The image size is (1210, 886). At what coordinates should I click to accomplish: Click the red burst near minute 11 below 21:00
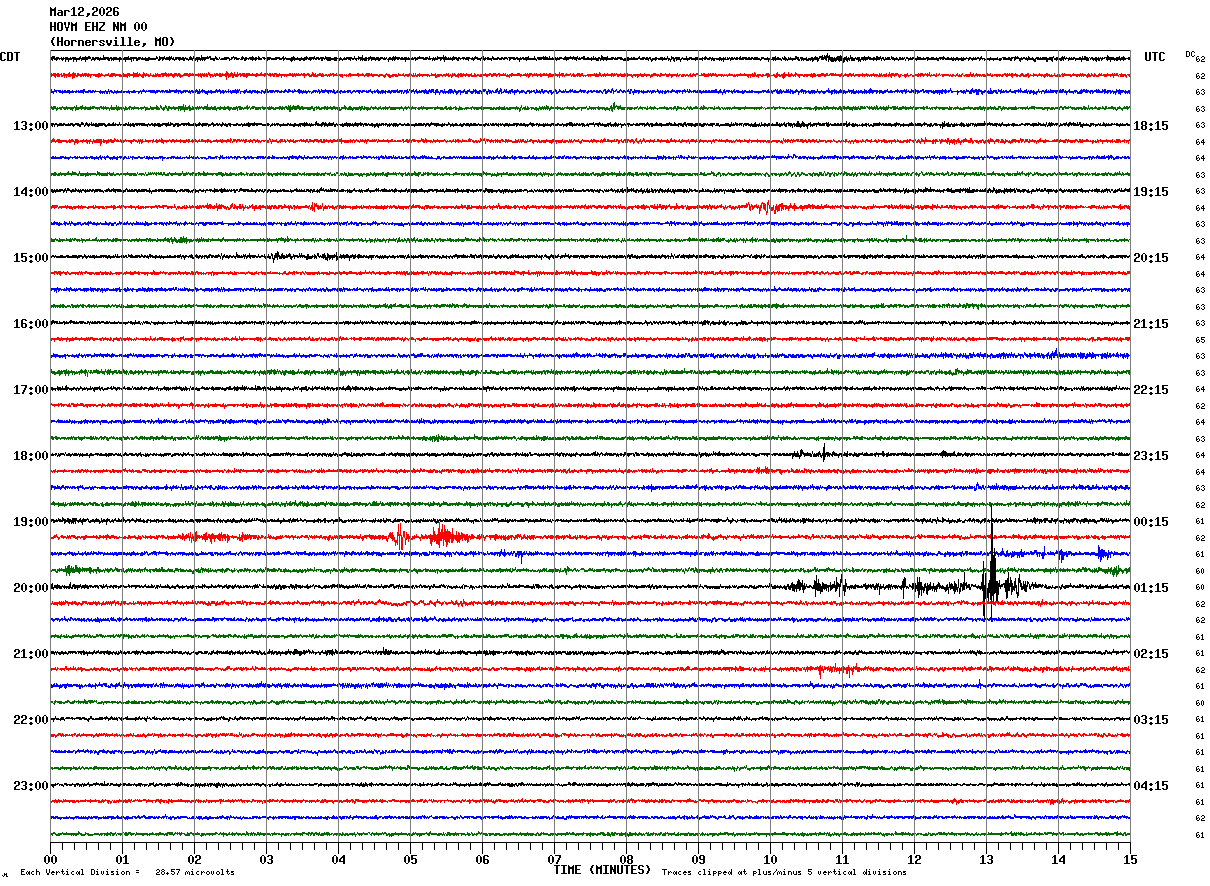coord(836,669)
